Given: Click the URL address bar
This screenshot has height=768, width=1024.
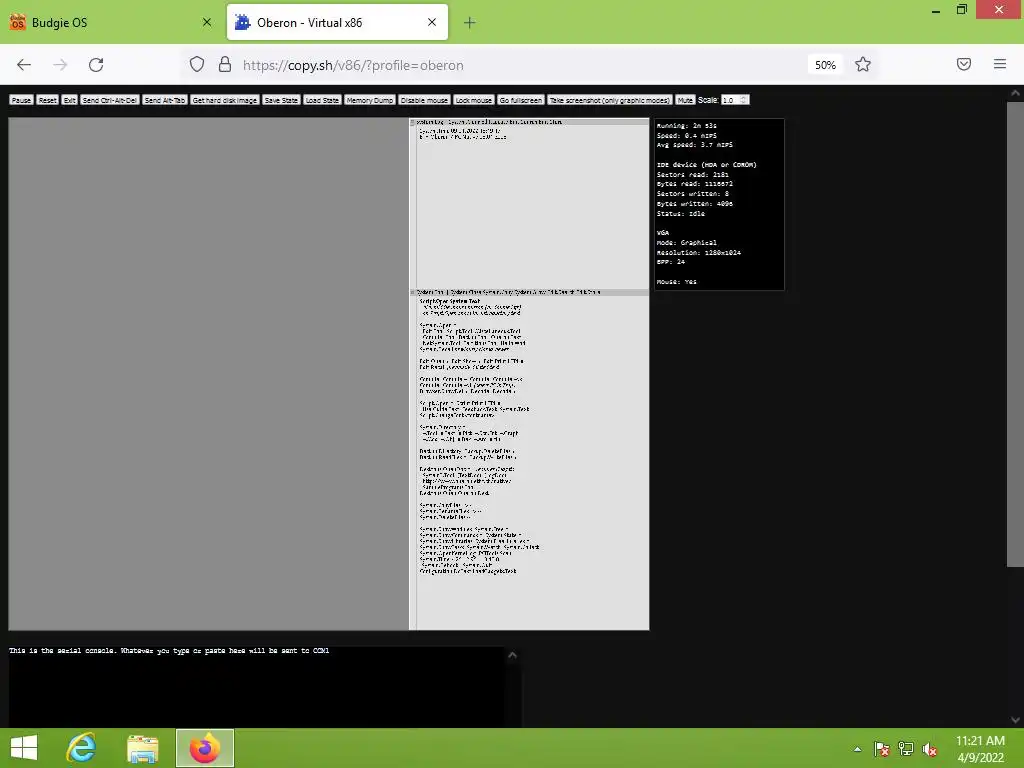Looking at the screenshot, I should click(x=522, y=65).
